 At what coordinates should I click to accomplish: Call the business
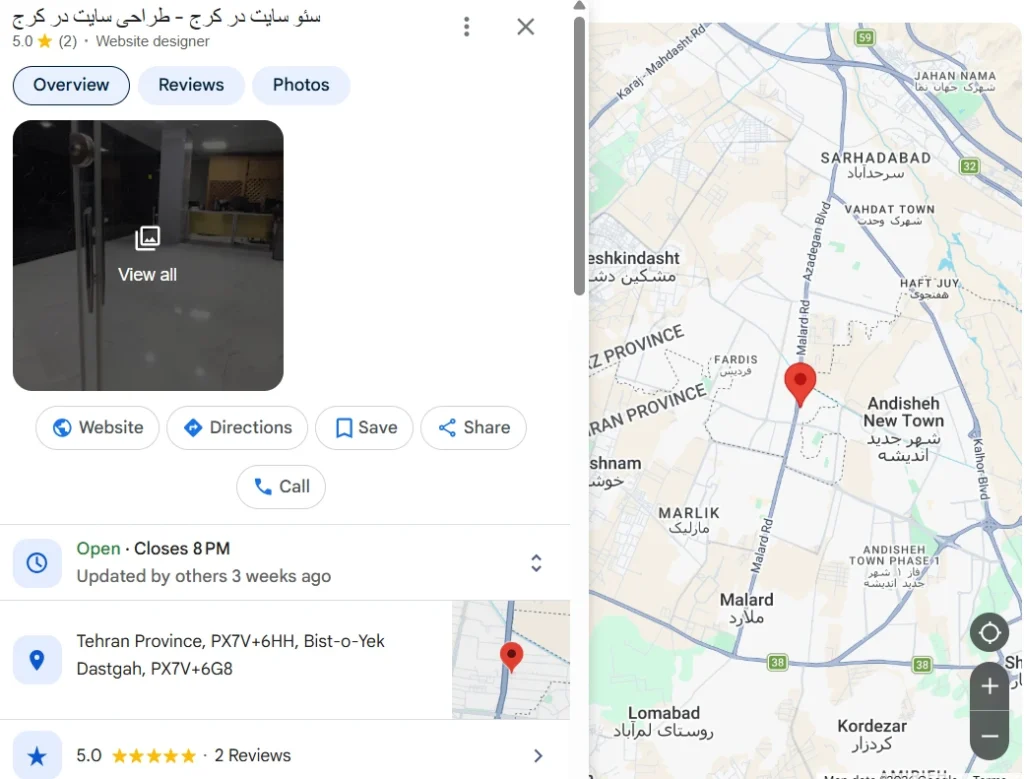[281, 486]
